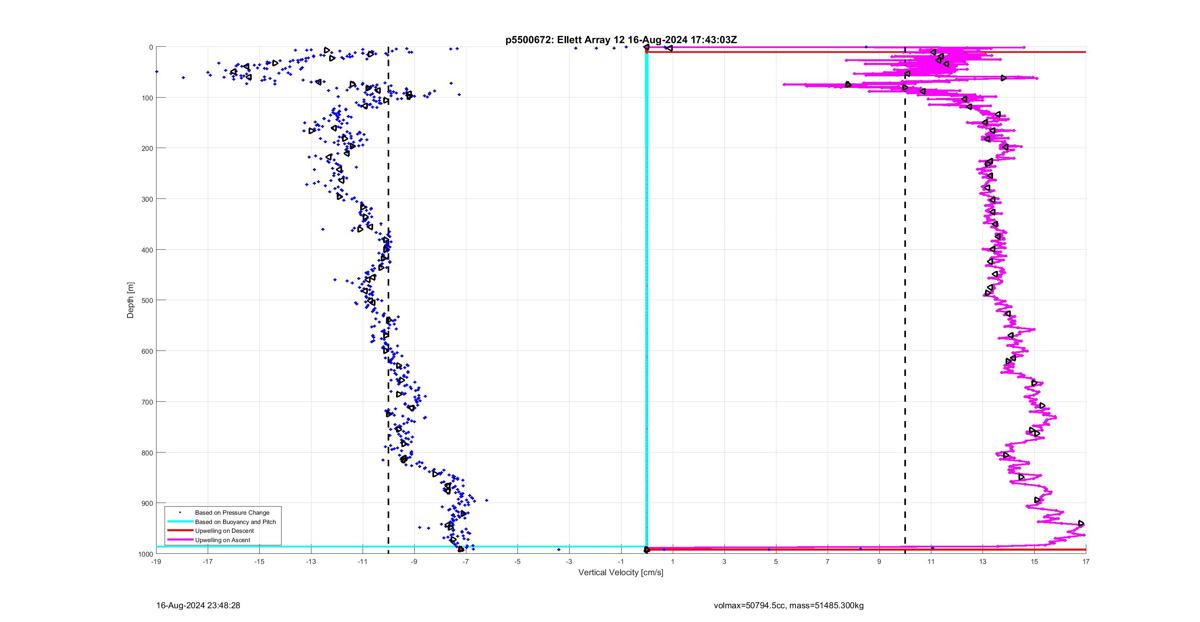This screenshot has height=622, width=1200.
Task: Click the positive x-axis tick label '3'
Action: pyautogui.click(x=724, y=562)
